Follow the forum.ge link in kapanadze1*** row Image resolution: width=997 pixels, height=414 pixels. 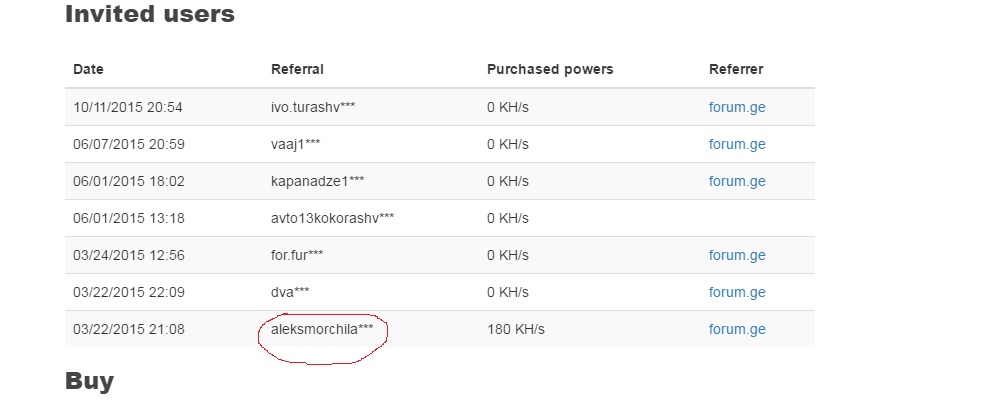point(737,181)
